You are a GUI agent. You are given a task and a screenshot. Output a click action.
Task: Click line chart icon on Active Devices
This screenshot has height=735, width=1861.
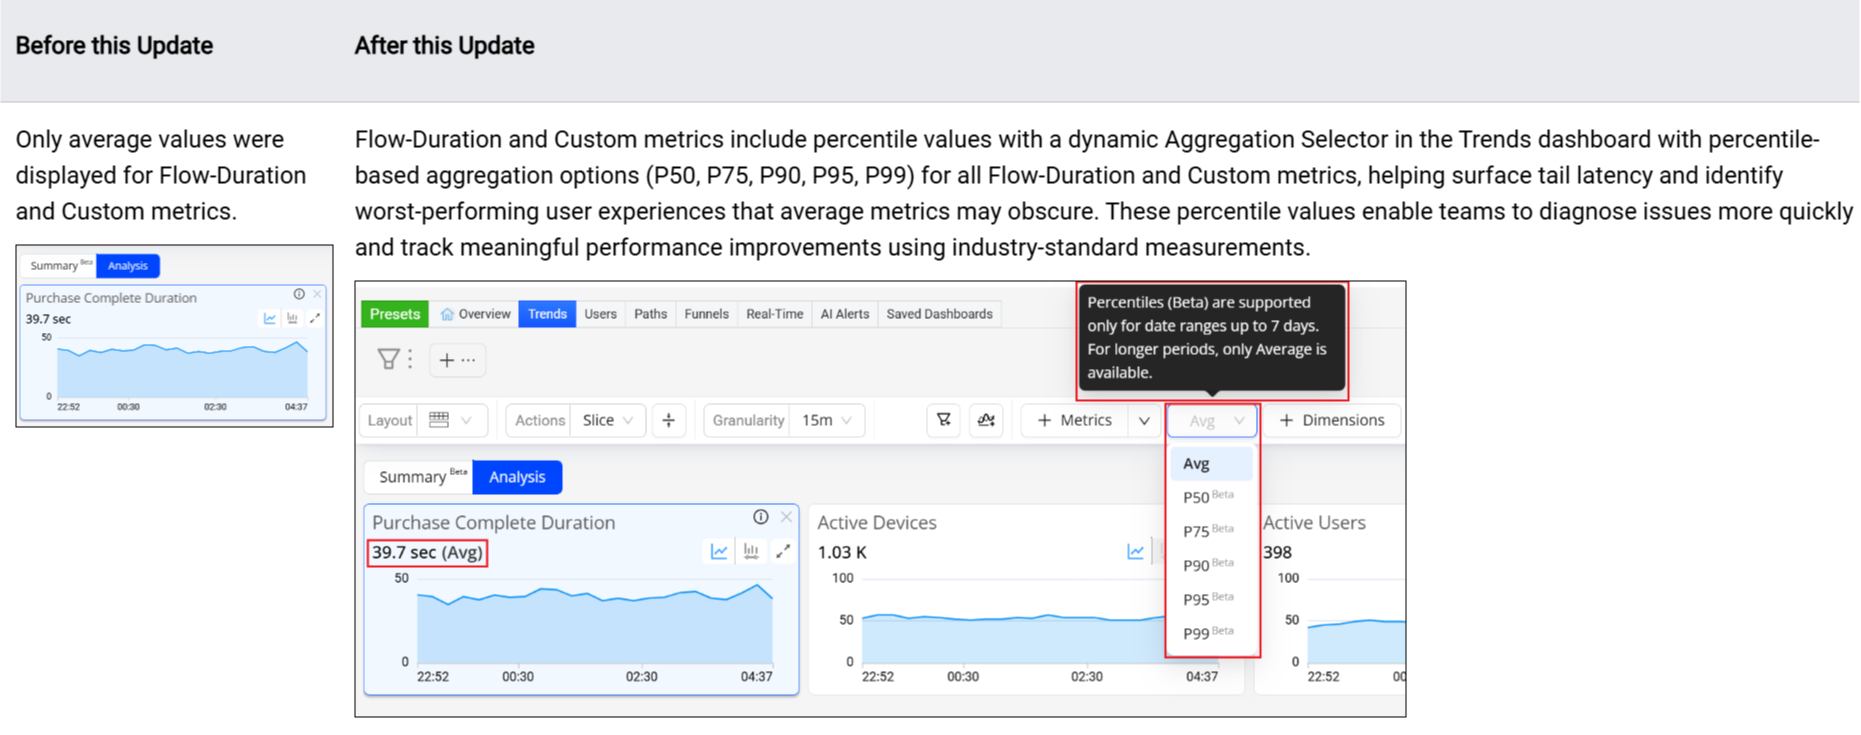1135,552
